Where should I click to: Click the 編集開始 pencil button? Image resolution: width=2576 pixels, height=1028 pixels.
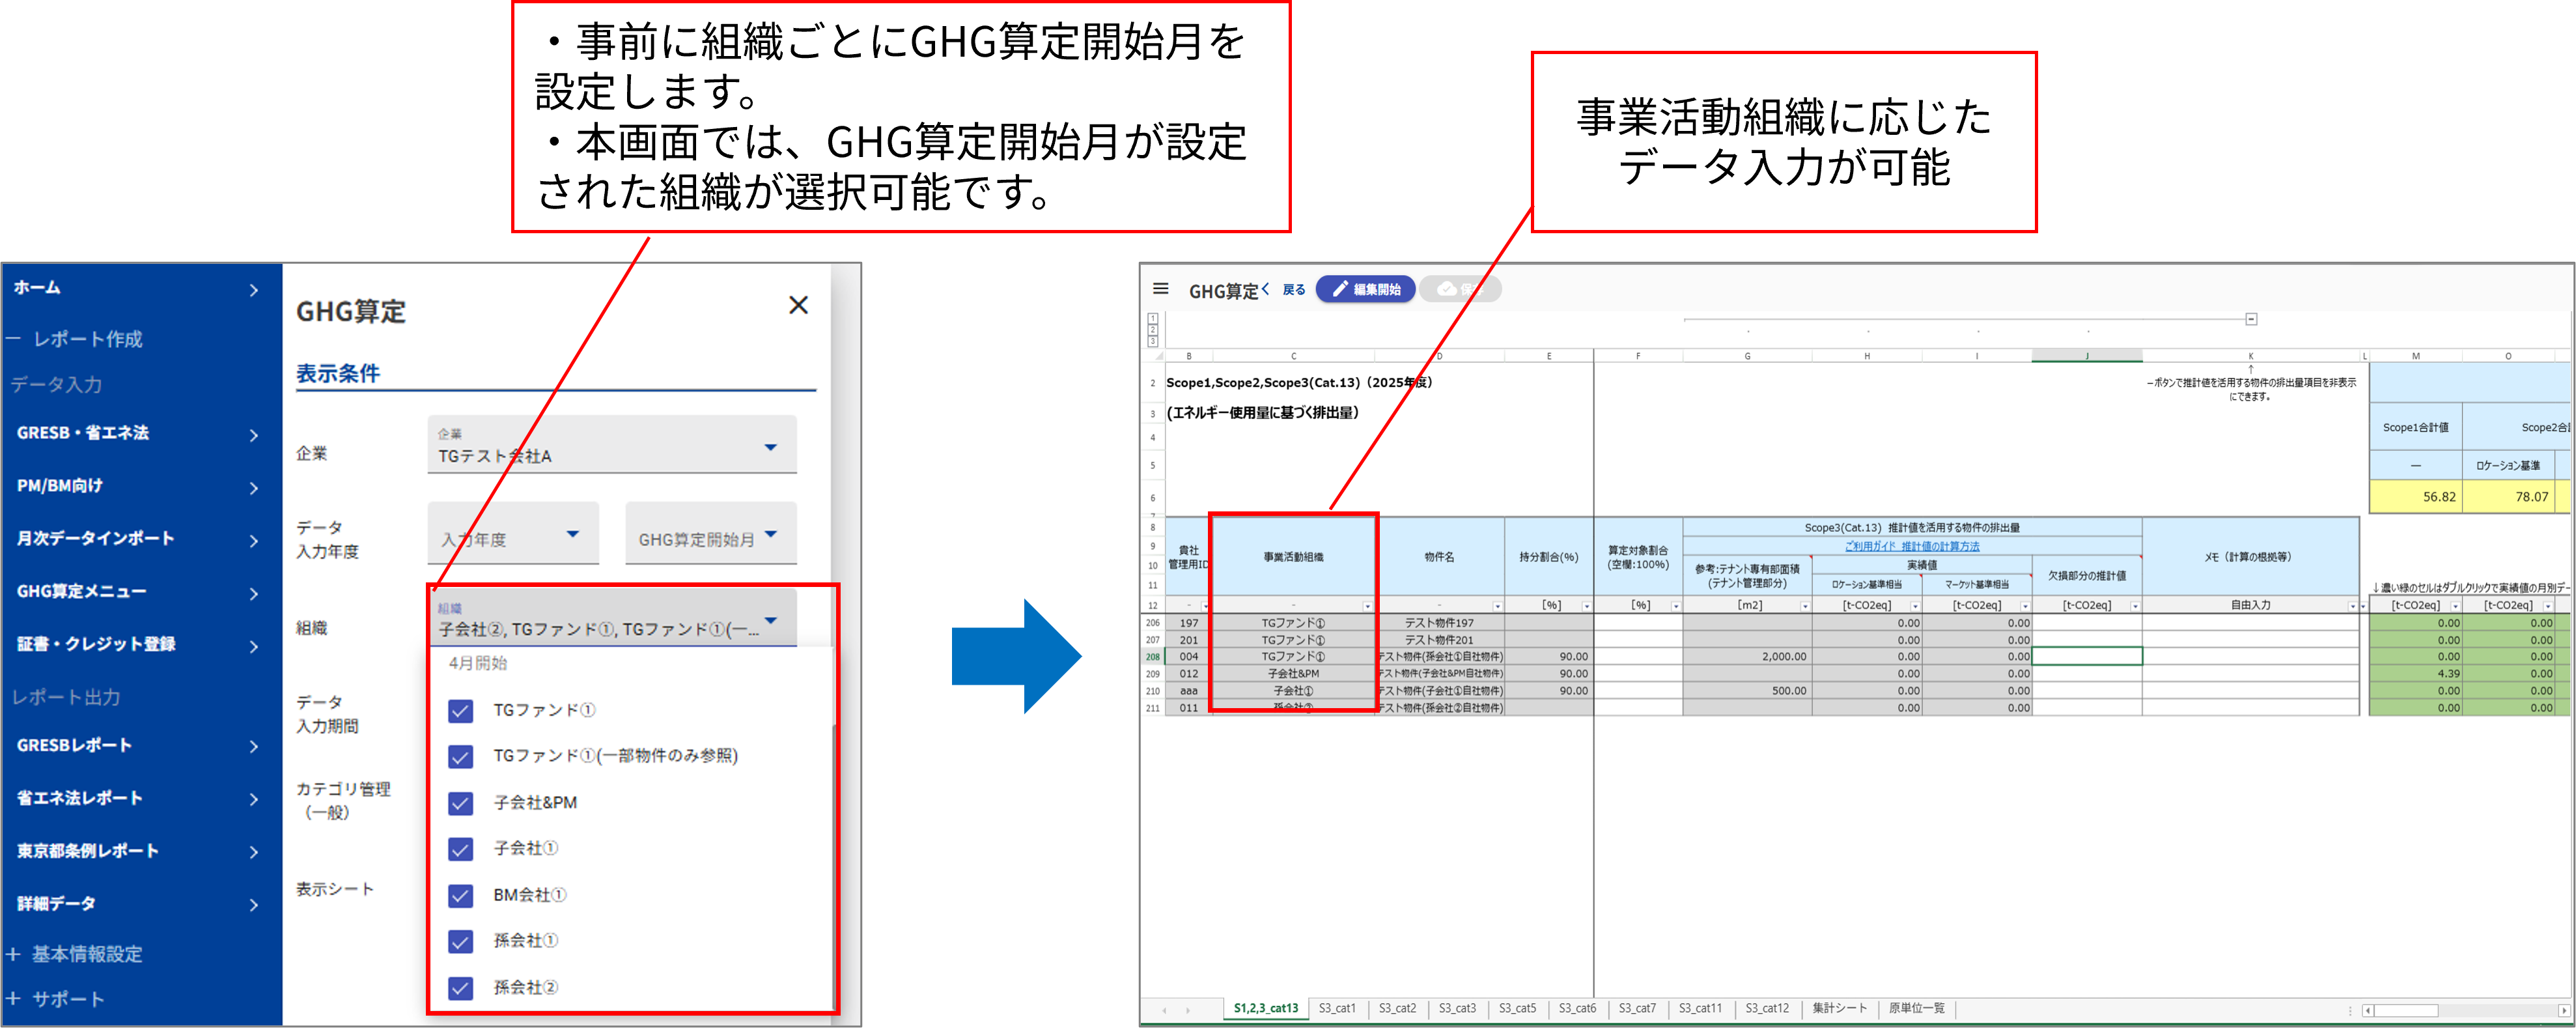pyautogui.click(x=1365, y=289)
